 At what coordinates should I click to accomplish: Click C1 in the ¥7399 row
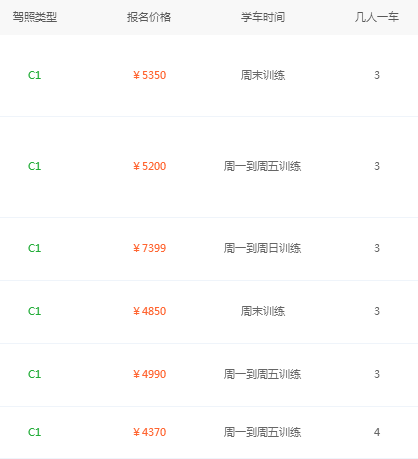coord(35,248)
